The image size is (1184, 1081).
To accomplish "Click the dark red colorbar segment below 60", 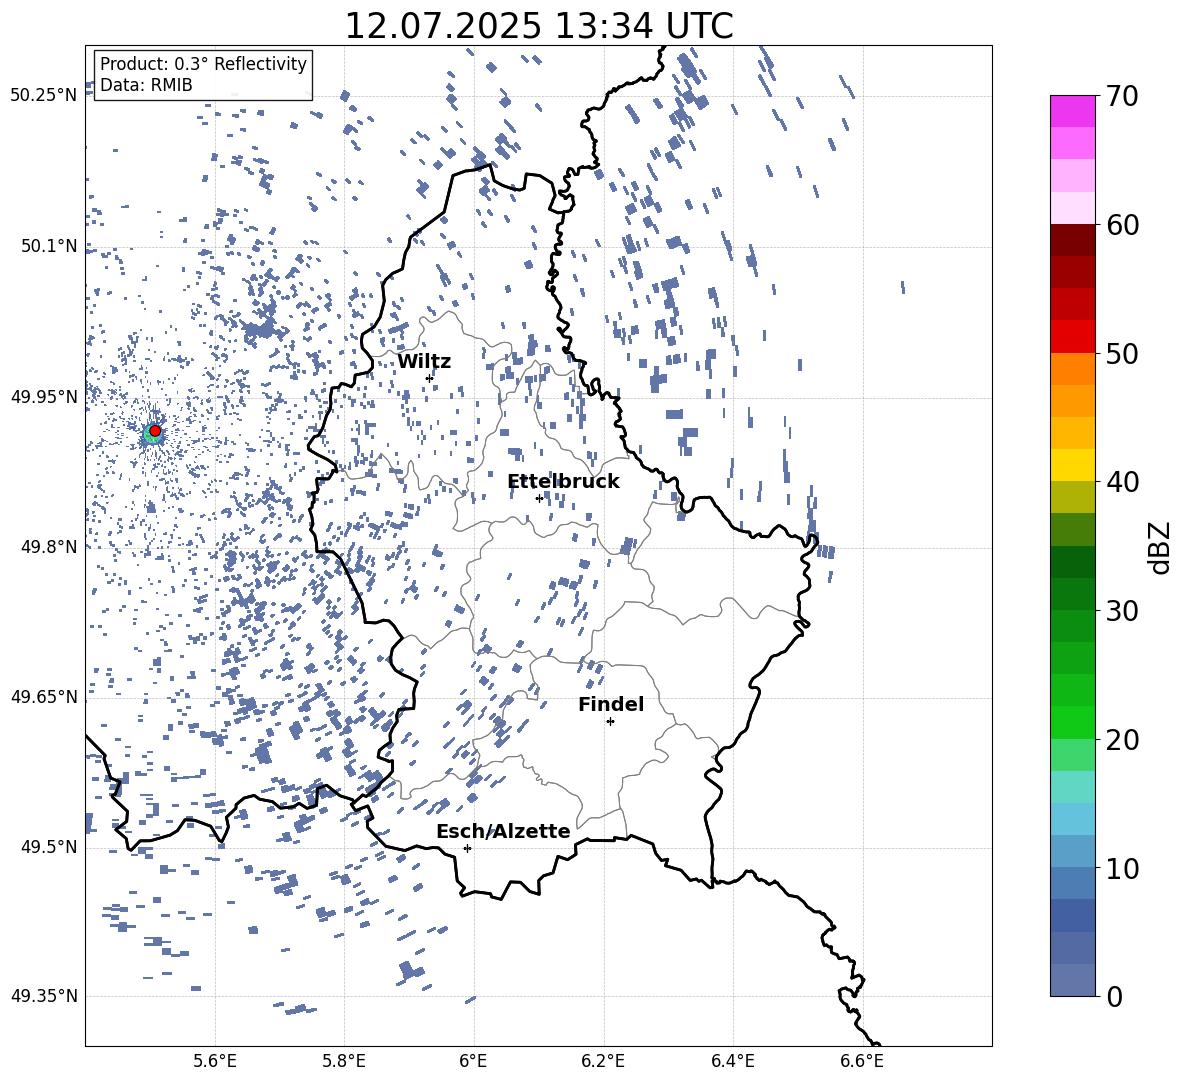I will tap(1073, 240).
